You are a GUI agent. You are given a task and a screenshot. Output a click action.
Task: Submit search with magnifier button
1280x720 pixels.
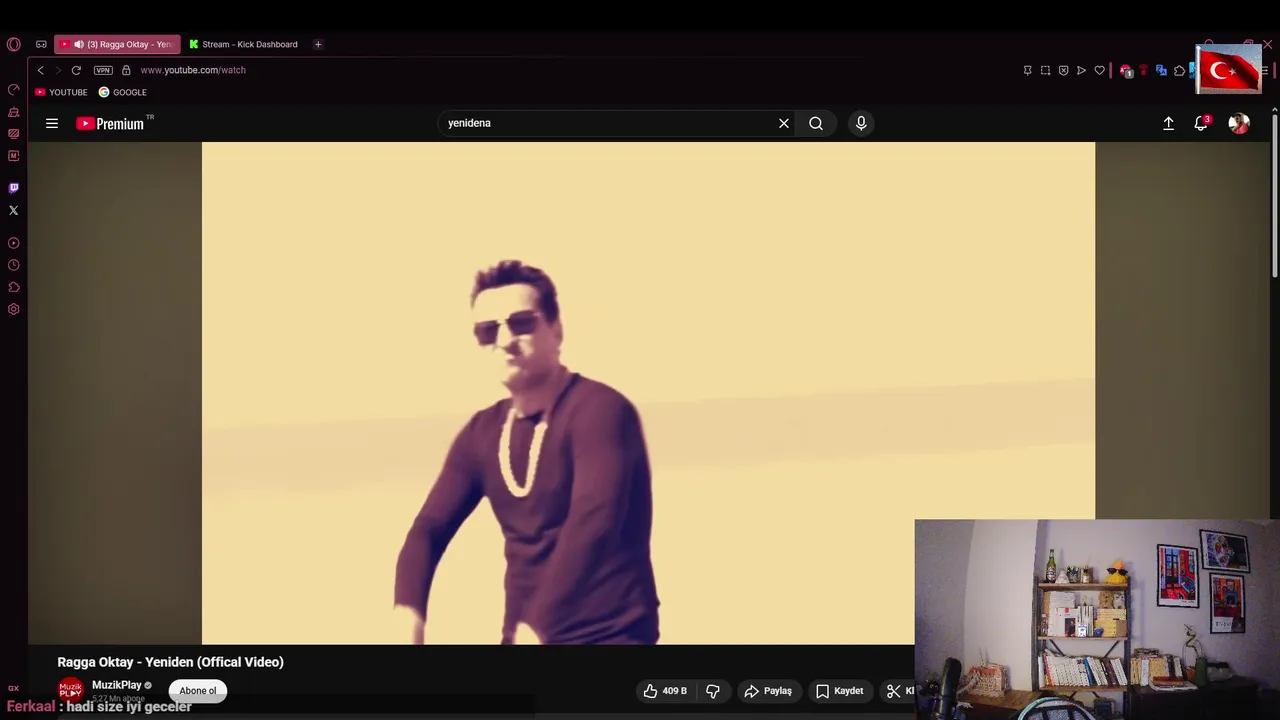(x=816, y=123)
